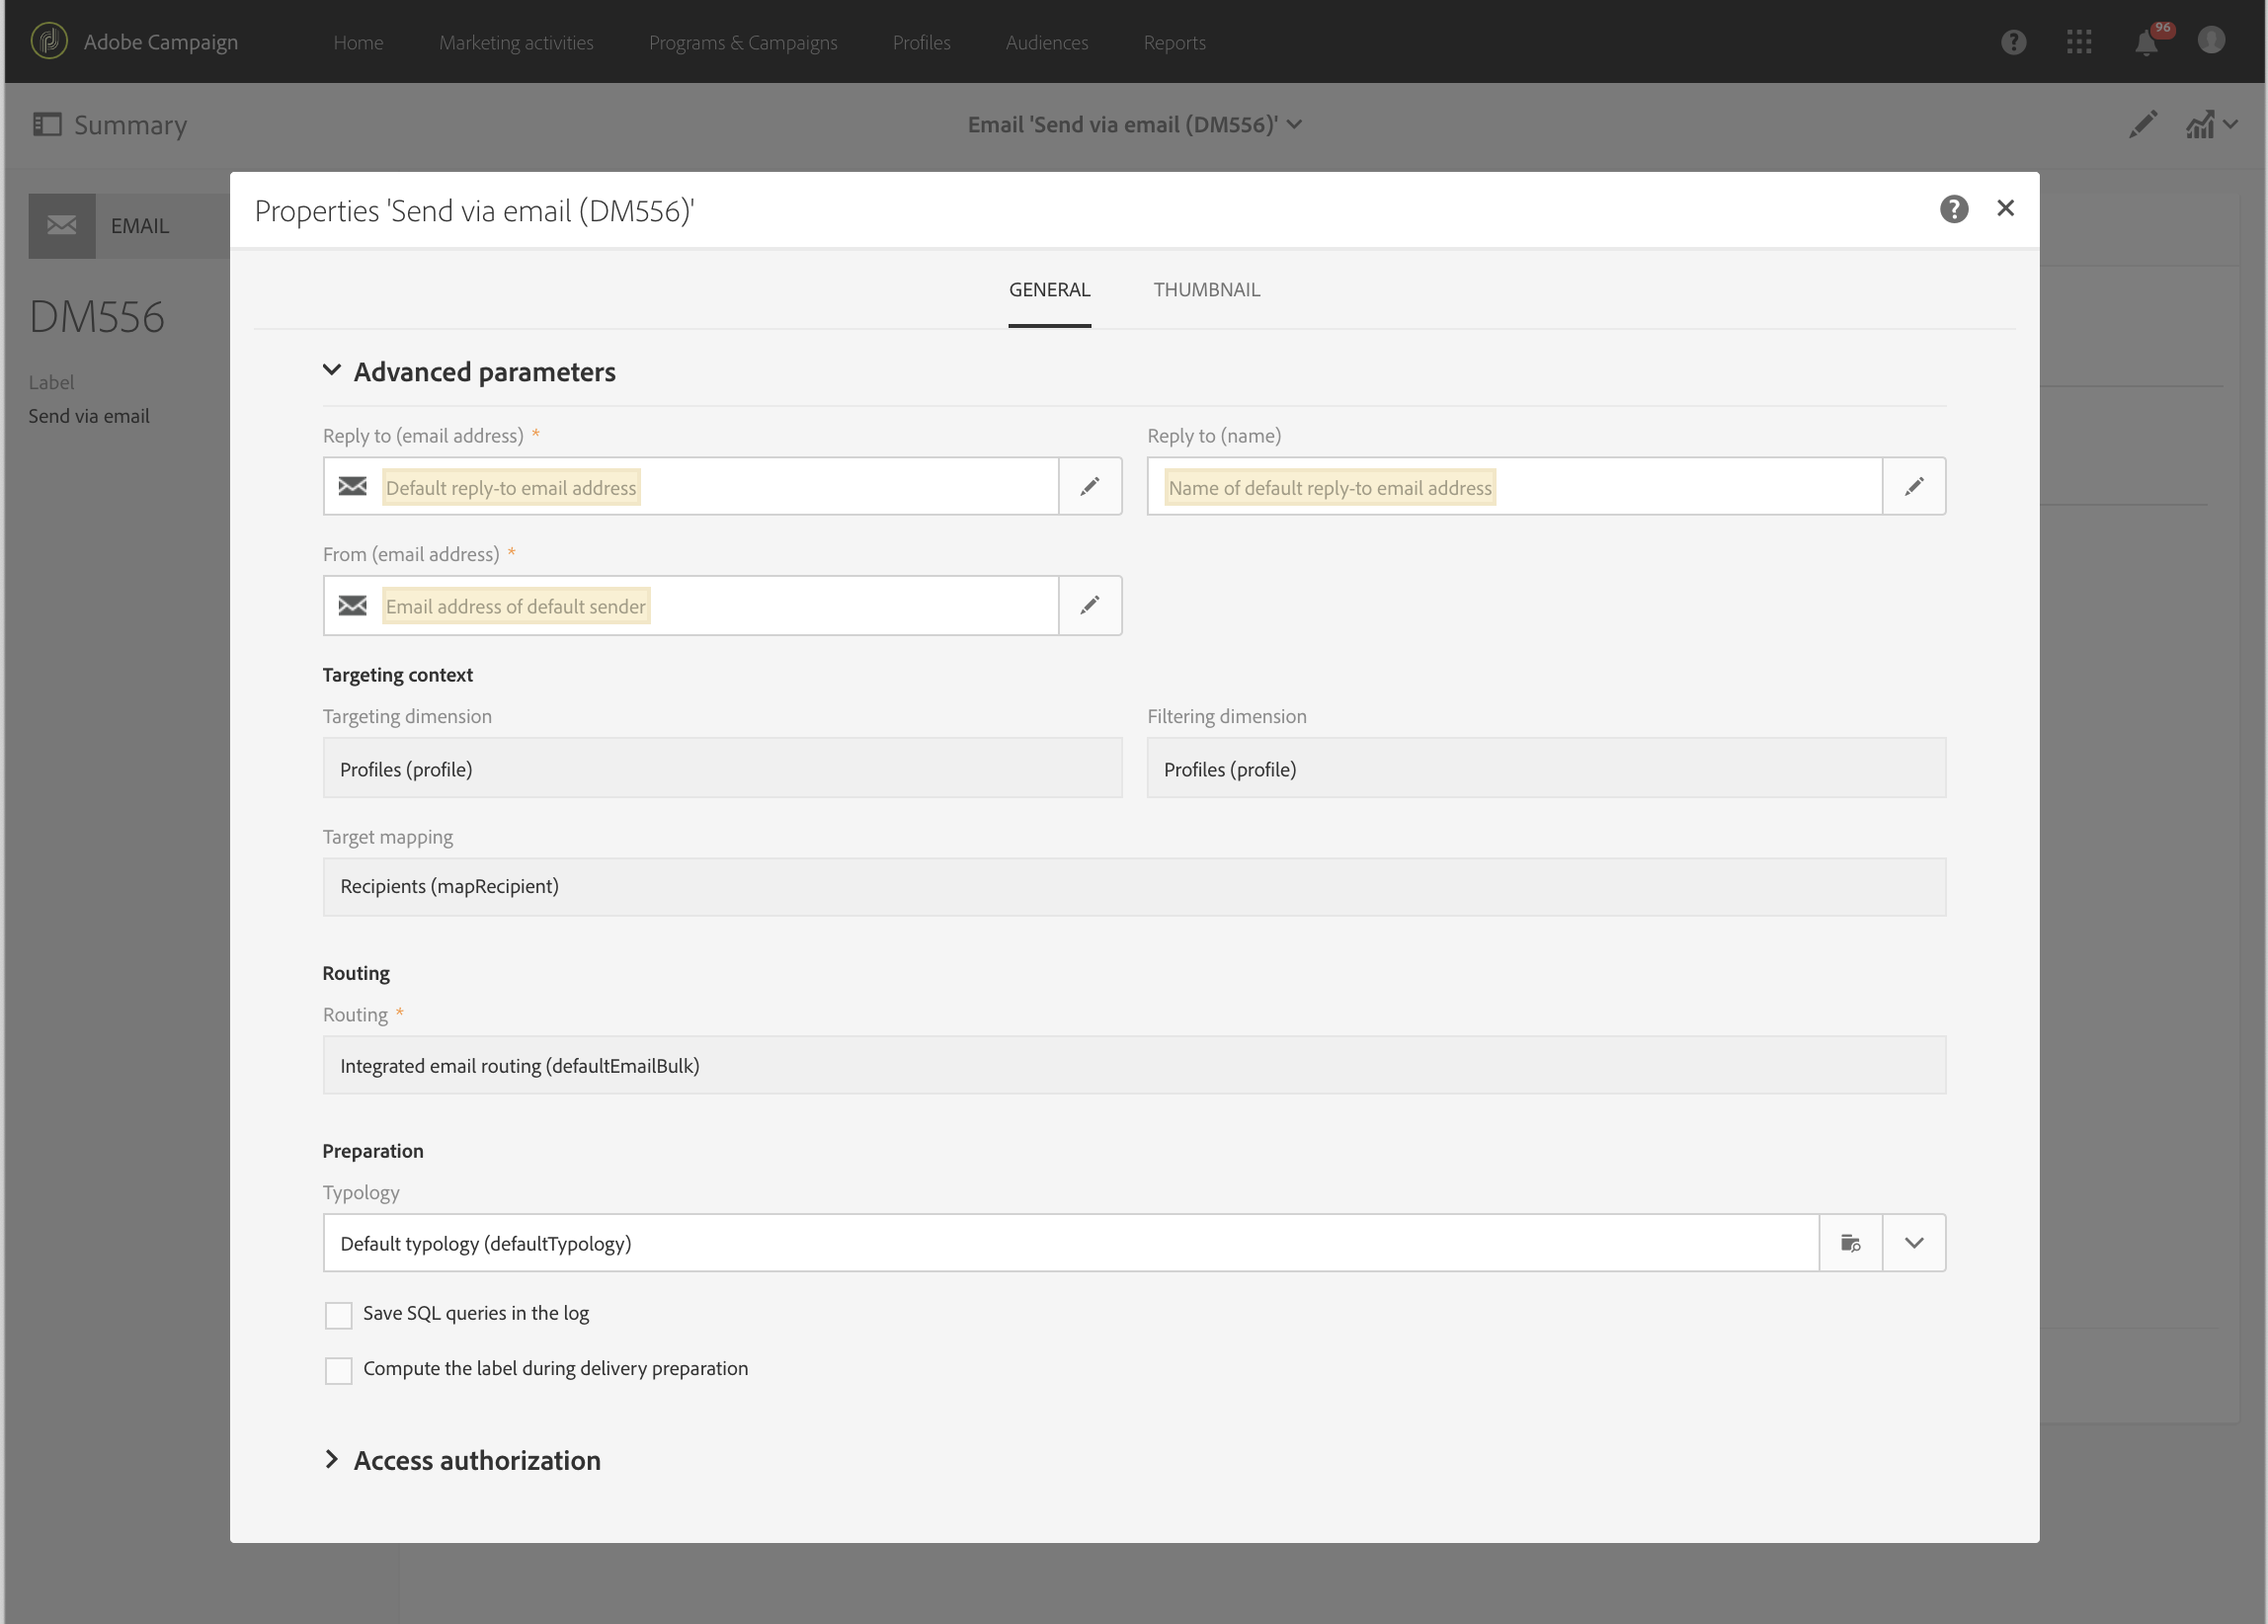This screenshot has height=1624, width=2268.
Task: Enable Save SQL queries in the log
Action: pos(339,1315)
